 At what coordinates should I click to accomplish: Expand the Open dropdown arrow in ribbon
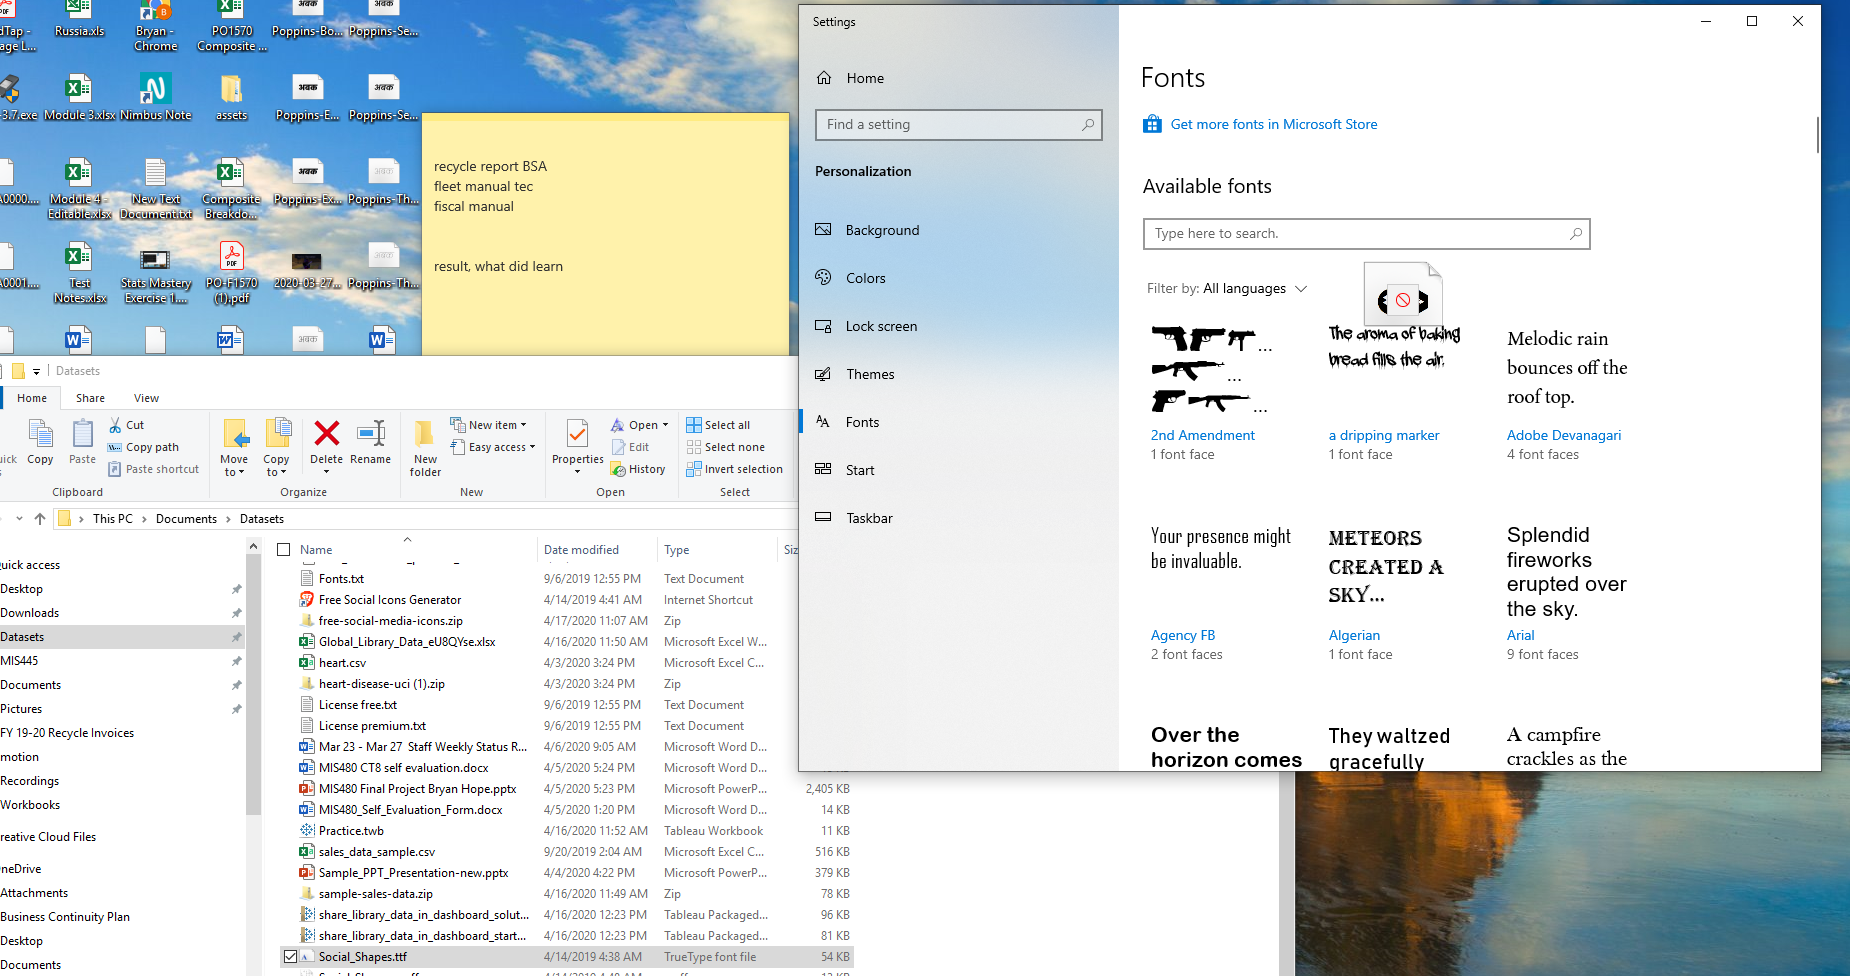pyautogui.click(x=666, y=425)
